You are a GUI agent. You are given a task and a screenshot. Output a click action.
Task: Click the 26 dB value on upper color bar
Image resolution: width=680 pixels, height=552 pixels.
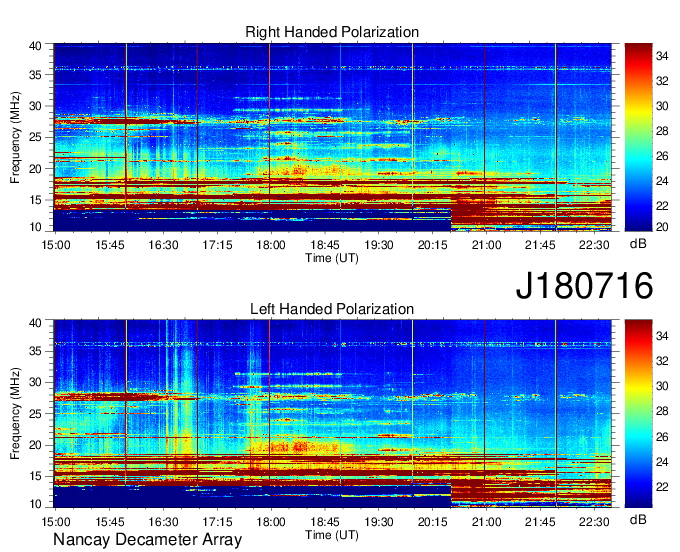pyautogui.click(x=662, y=156)
